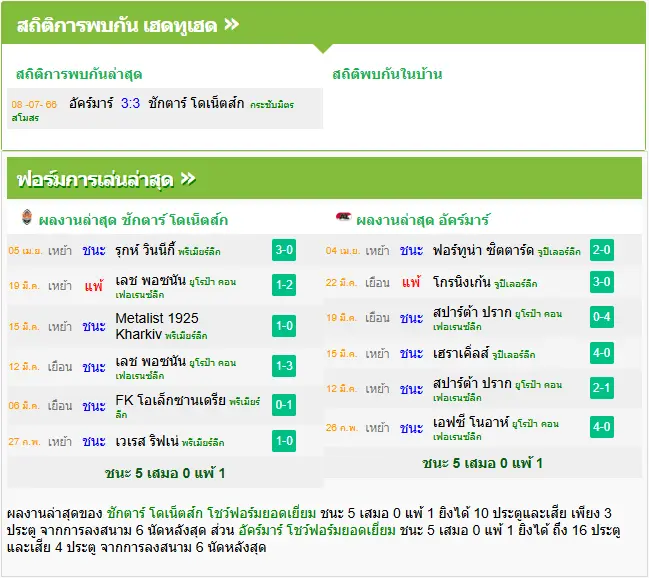Viewport: 649px width, 578px height.
Task: Click 3-0 score for รุกห์ วินนี้กี้
Action: 284,250
